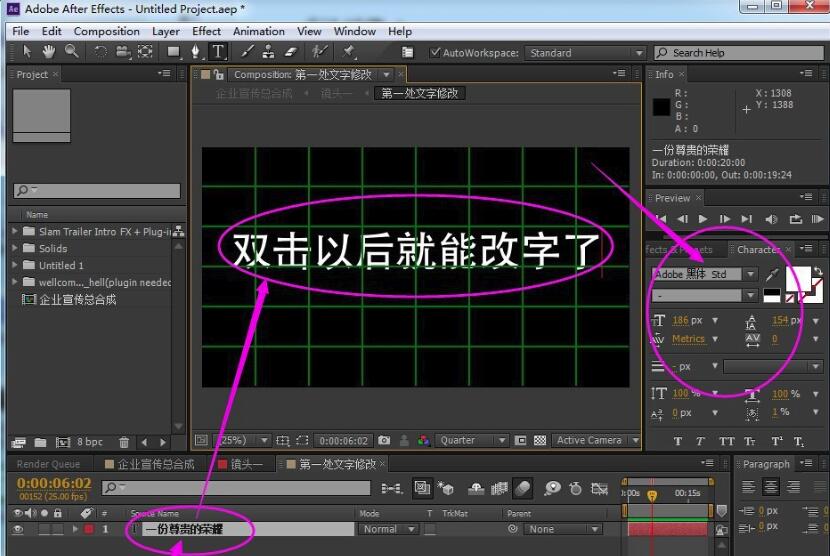The height and width of the screenshot is (556, 830).
Task: Expand layer 1 properties triangle
Action: tap(75, 529)
